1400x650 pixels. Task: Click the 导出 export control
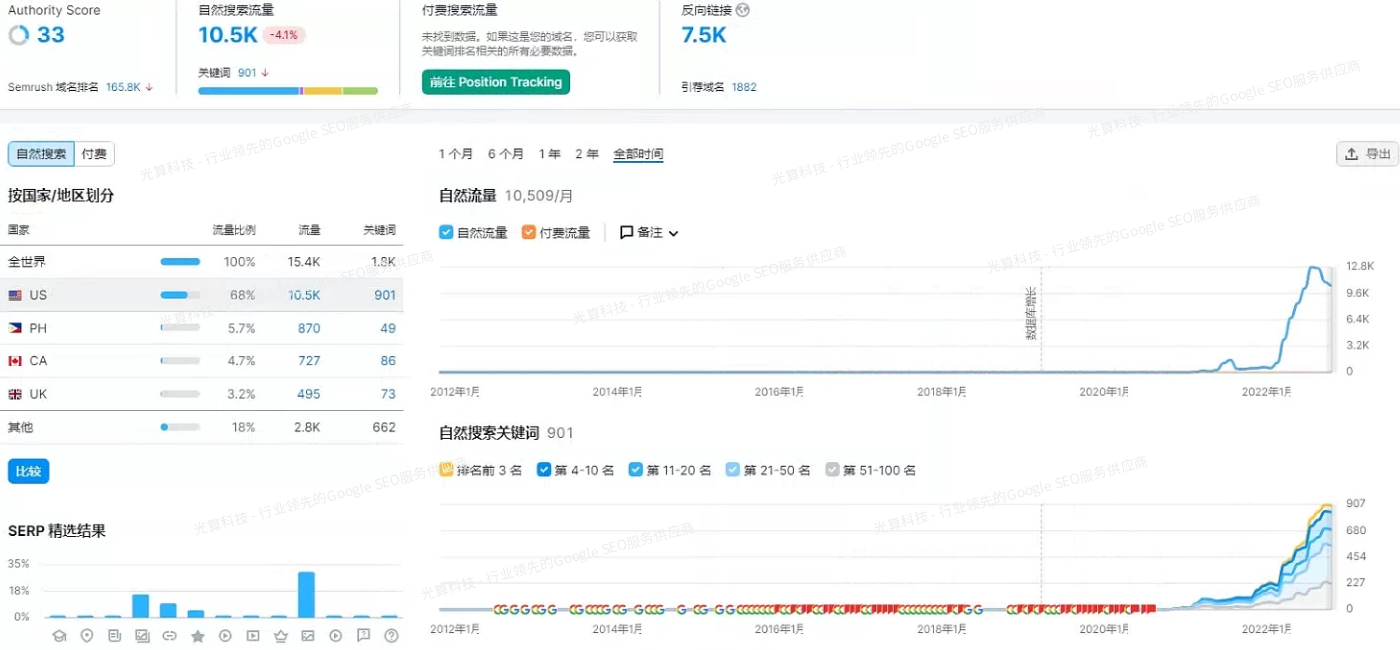(x=1366, y=154)
